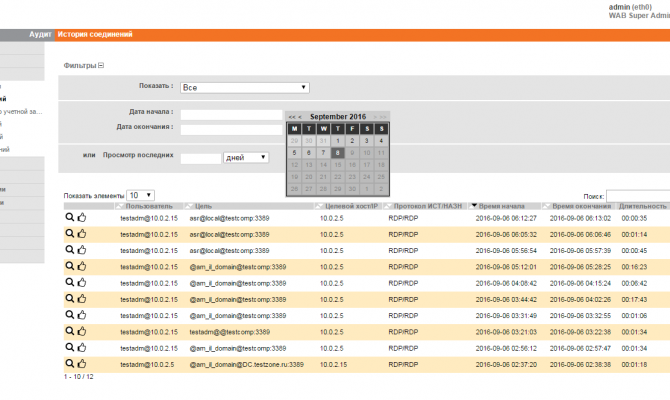670x400 pixels.
Task: Sort table by Протокол ИСТ/НАЗН column
Action: click(425, 206)
